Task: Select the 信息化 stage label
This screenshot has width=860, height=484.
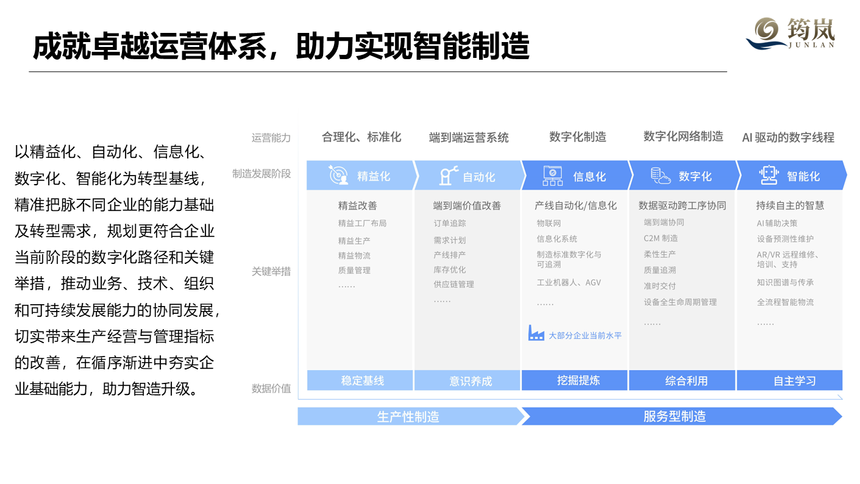Action: (589, 177)
